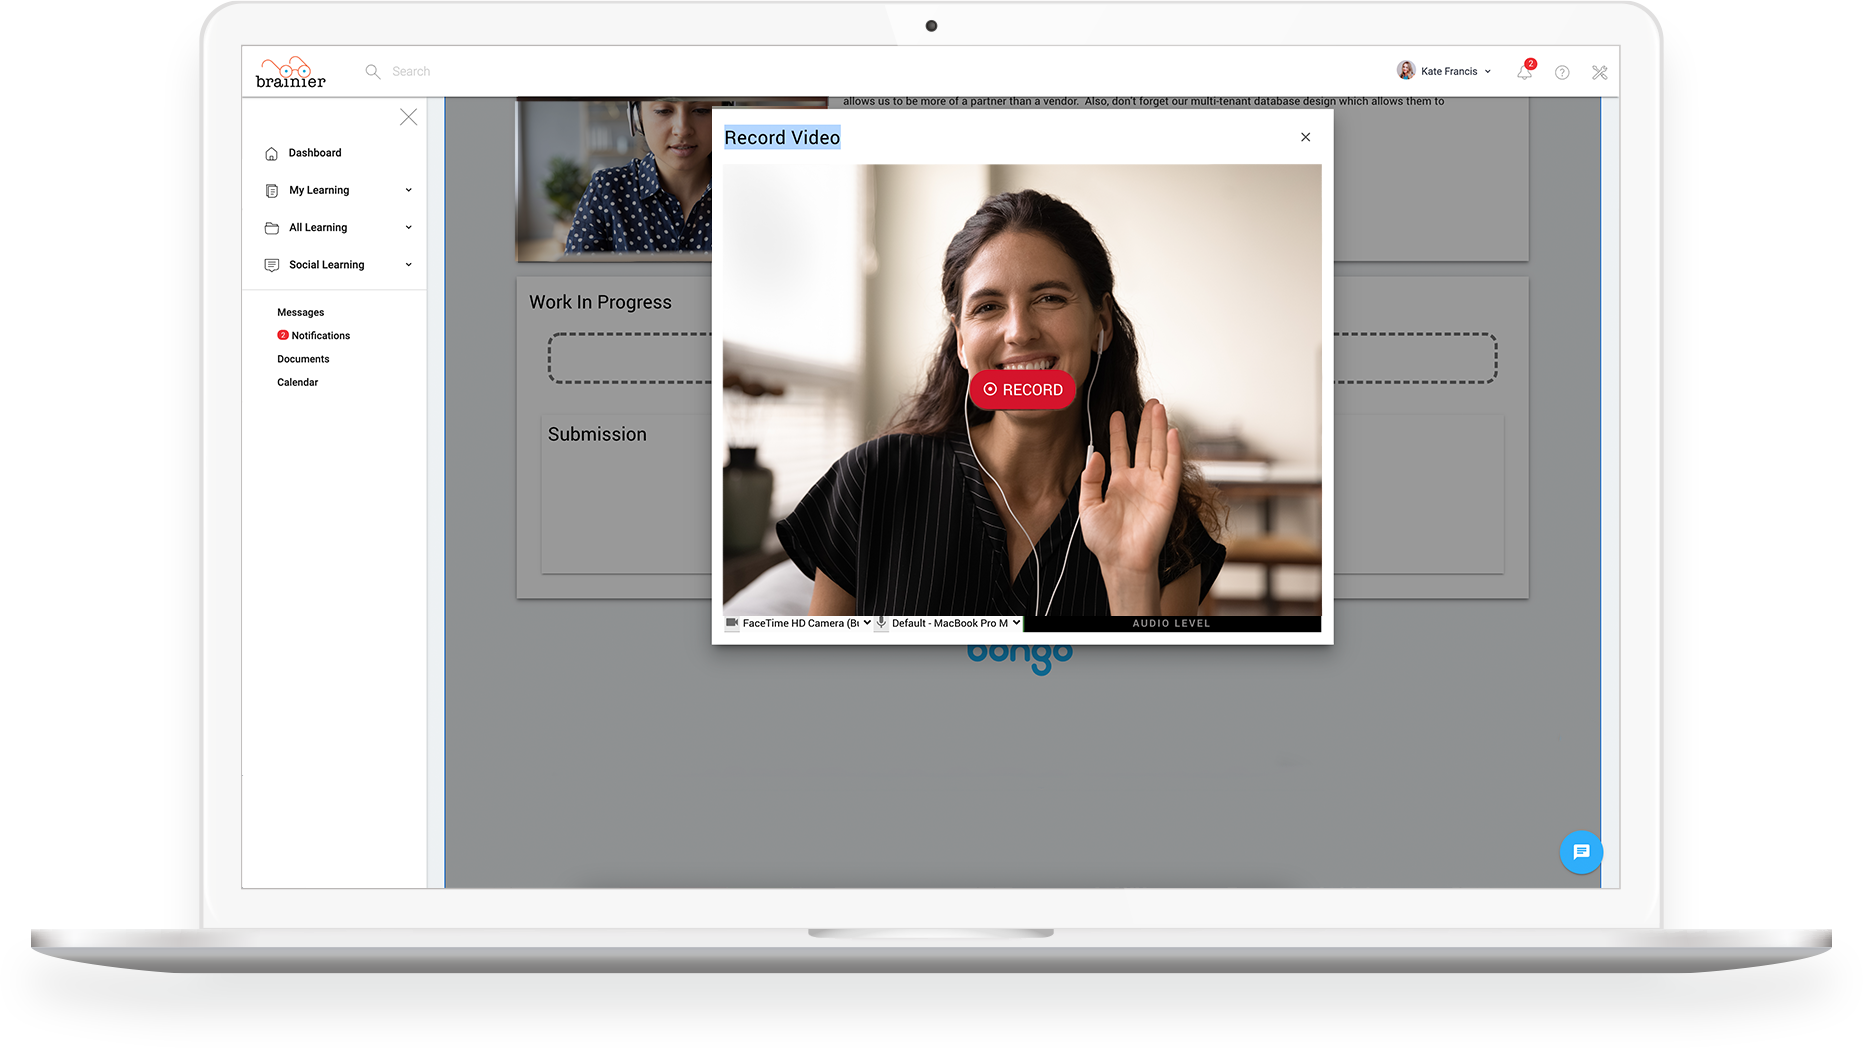Click the Submission heading
The image size is (1863, 1048).
[597, 434]
